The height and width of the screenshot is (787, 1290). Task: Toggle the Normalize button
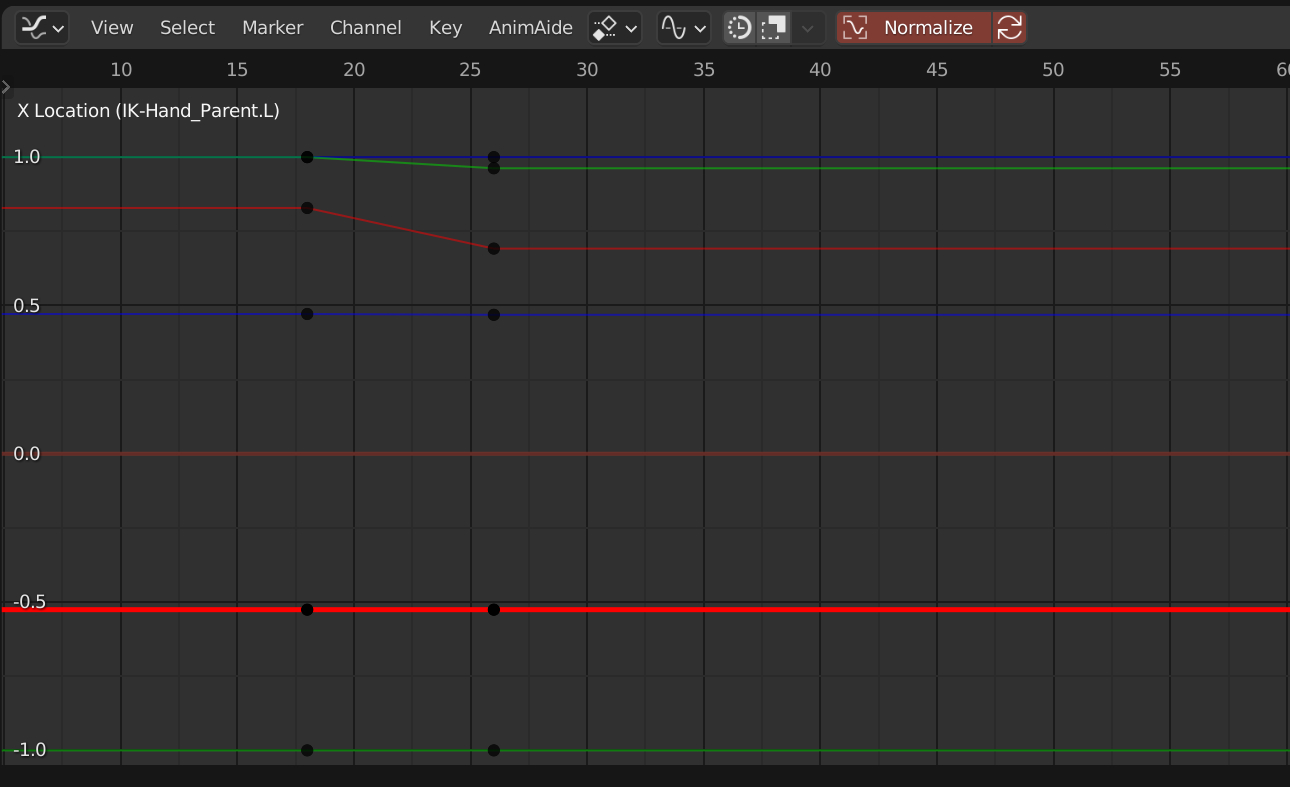point(914,28)
